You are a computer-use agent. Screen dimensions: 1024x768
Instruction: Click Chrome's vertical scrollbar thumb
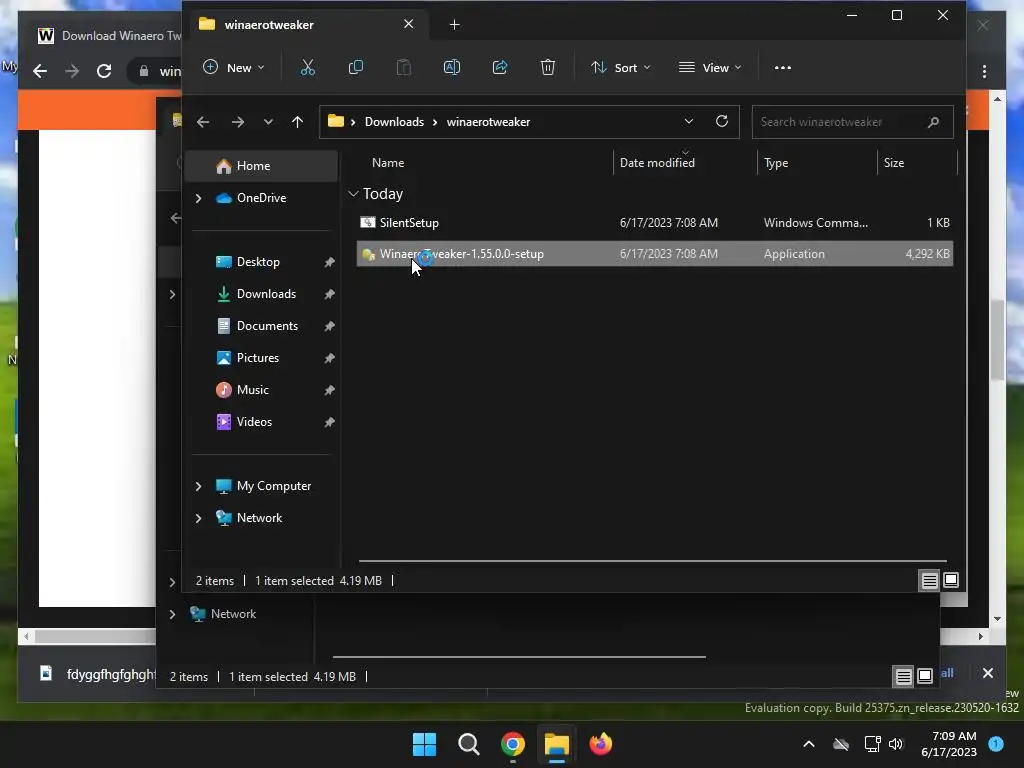click(x=997, y=340)
